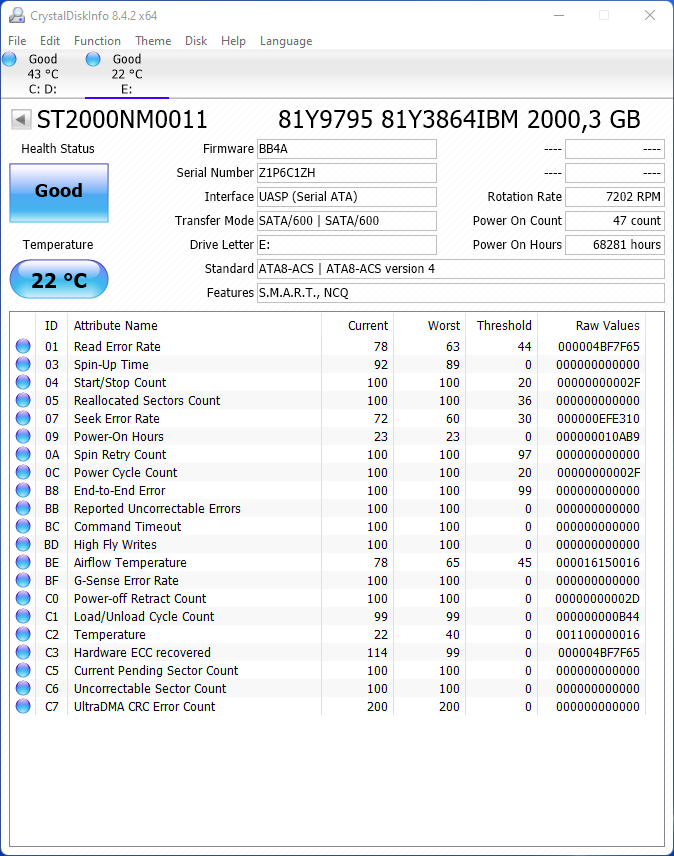Click the Standard field ATA8-ACS
The width and height of the screenshot is (674, 856).
click(461, 269)
